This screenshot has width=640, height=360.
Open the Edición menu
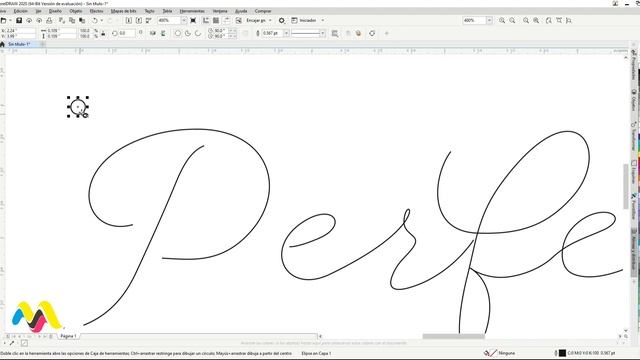point(21,11)
